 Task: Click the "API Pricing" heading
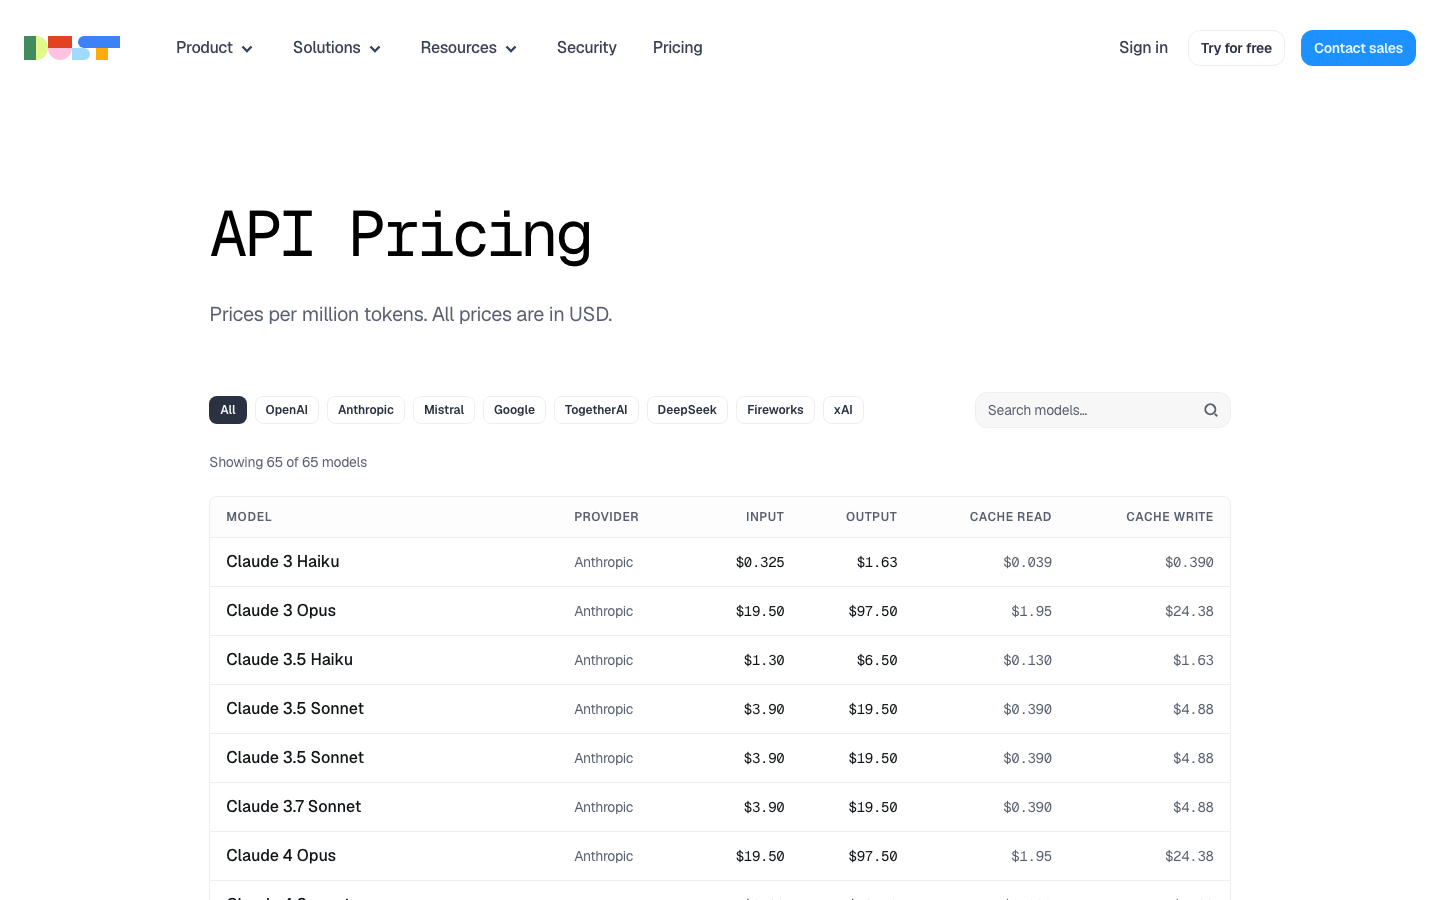tap(401, 236)
